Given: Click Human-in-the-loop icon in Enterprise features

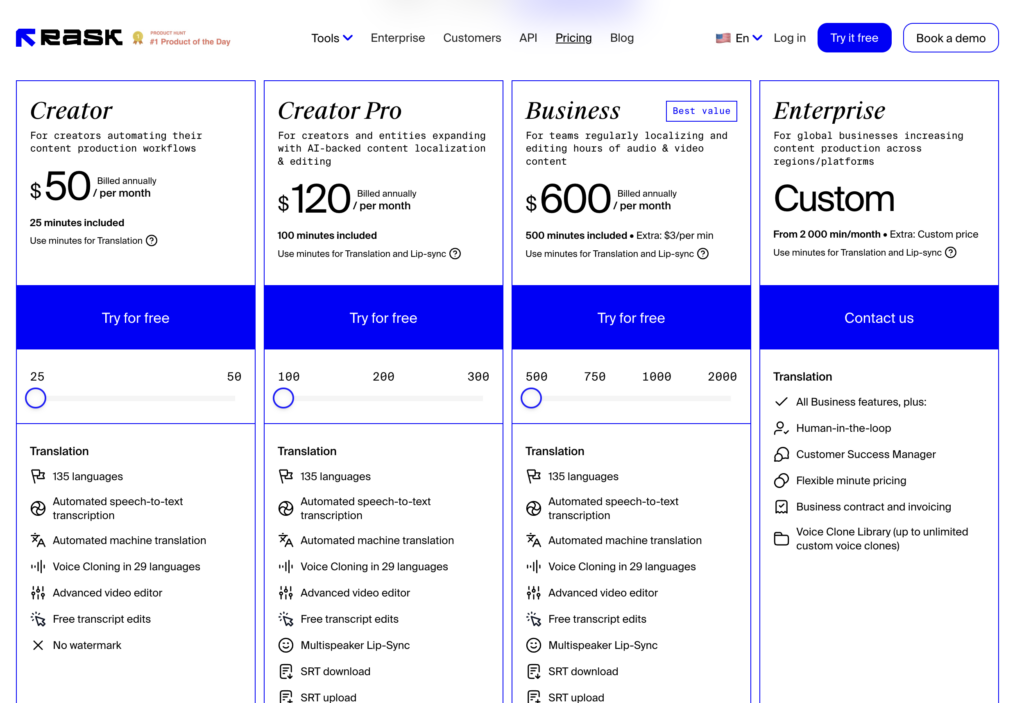Looking at the screenshot, I should (x=782, y=428).
